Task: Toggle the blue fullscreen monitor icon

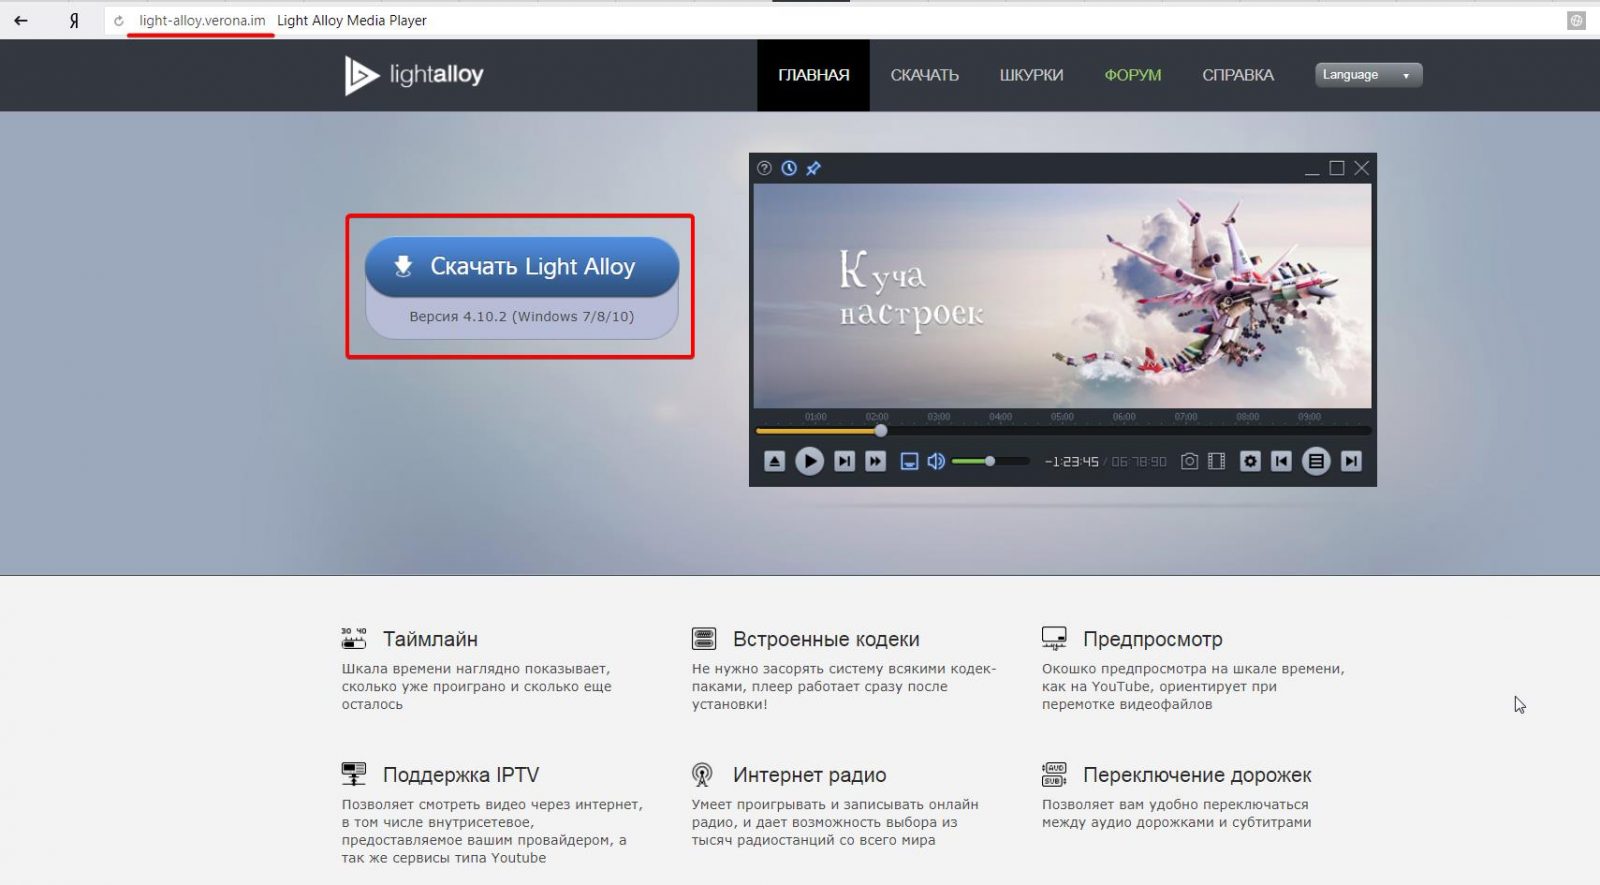Action: pos(909,461)
